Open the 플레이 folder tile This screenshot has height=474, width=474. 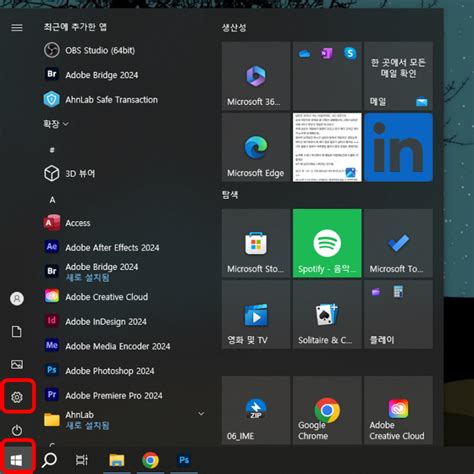[399, 315]
